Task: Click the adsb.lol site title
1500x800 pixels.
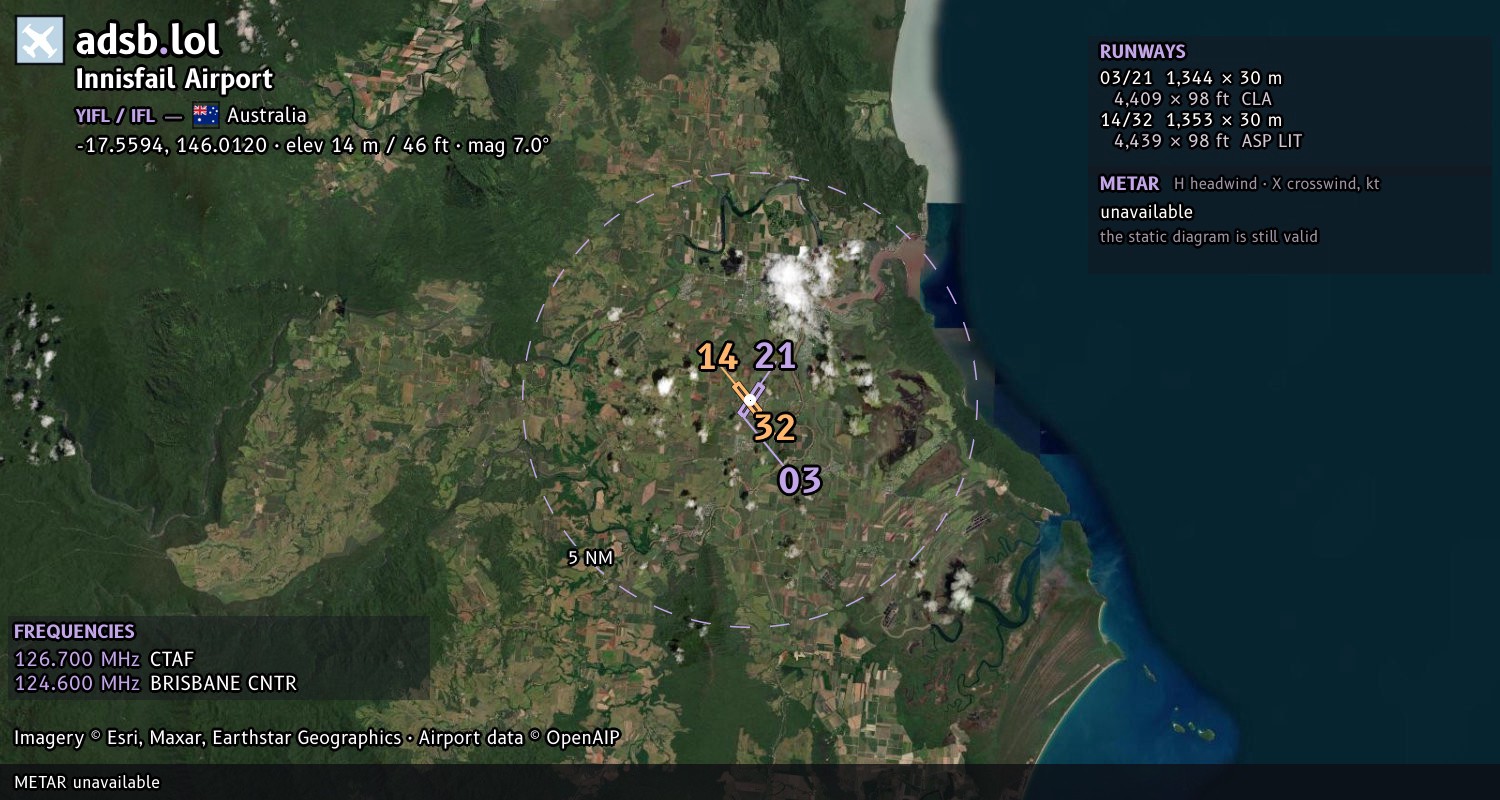Action: [147, 40]
